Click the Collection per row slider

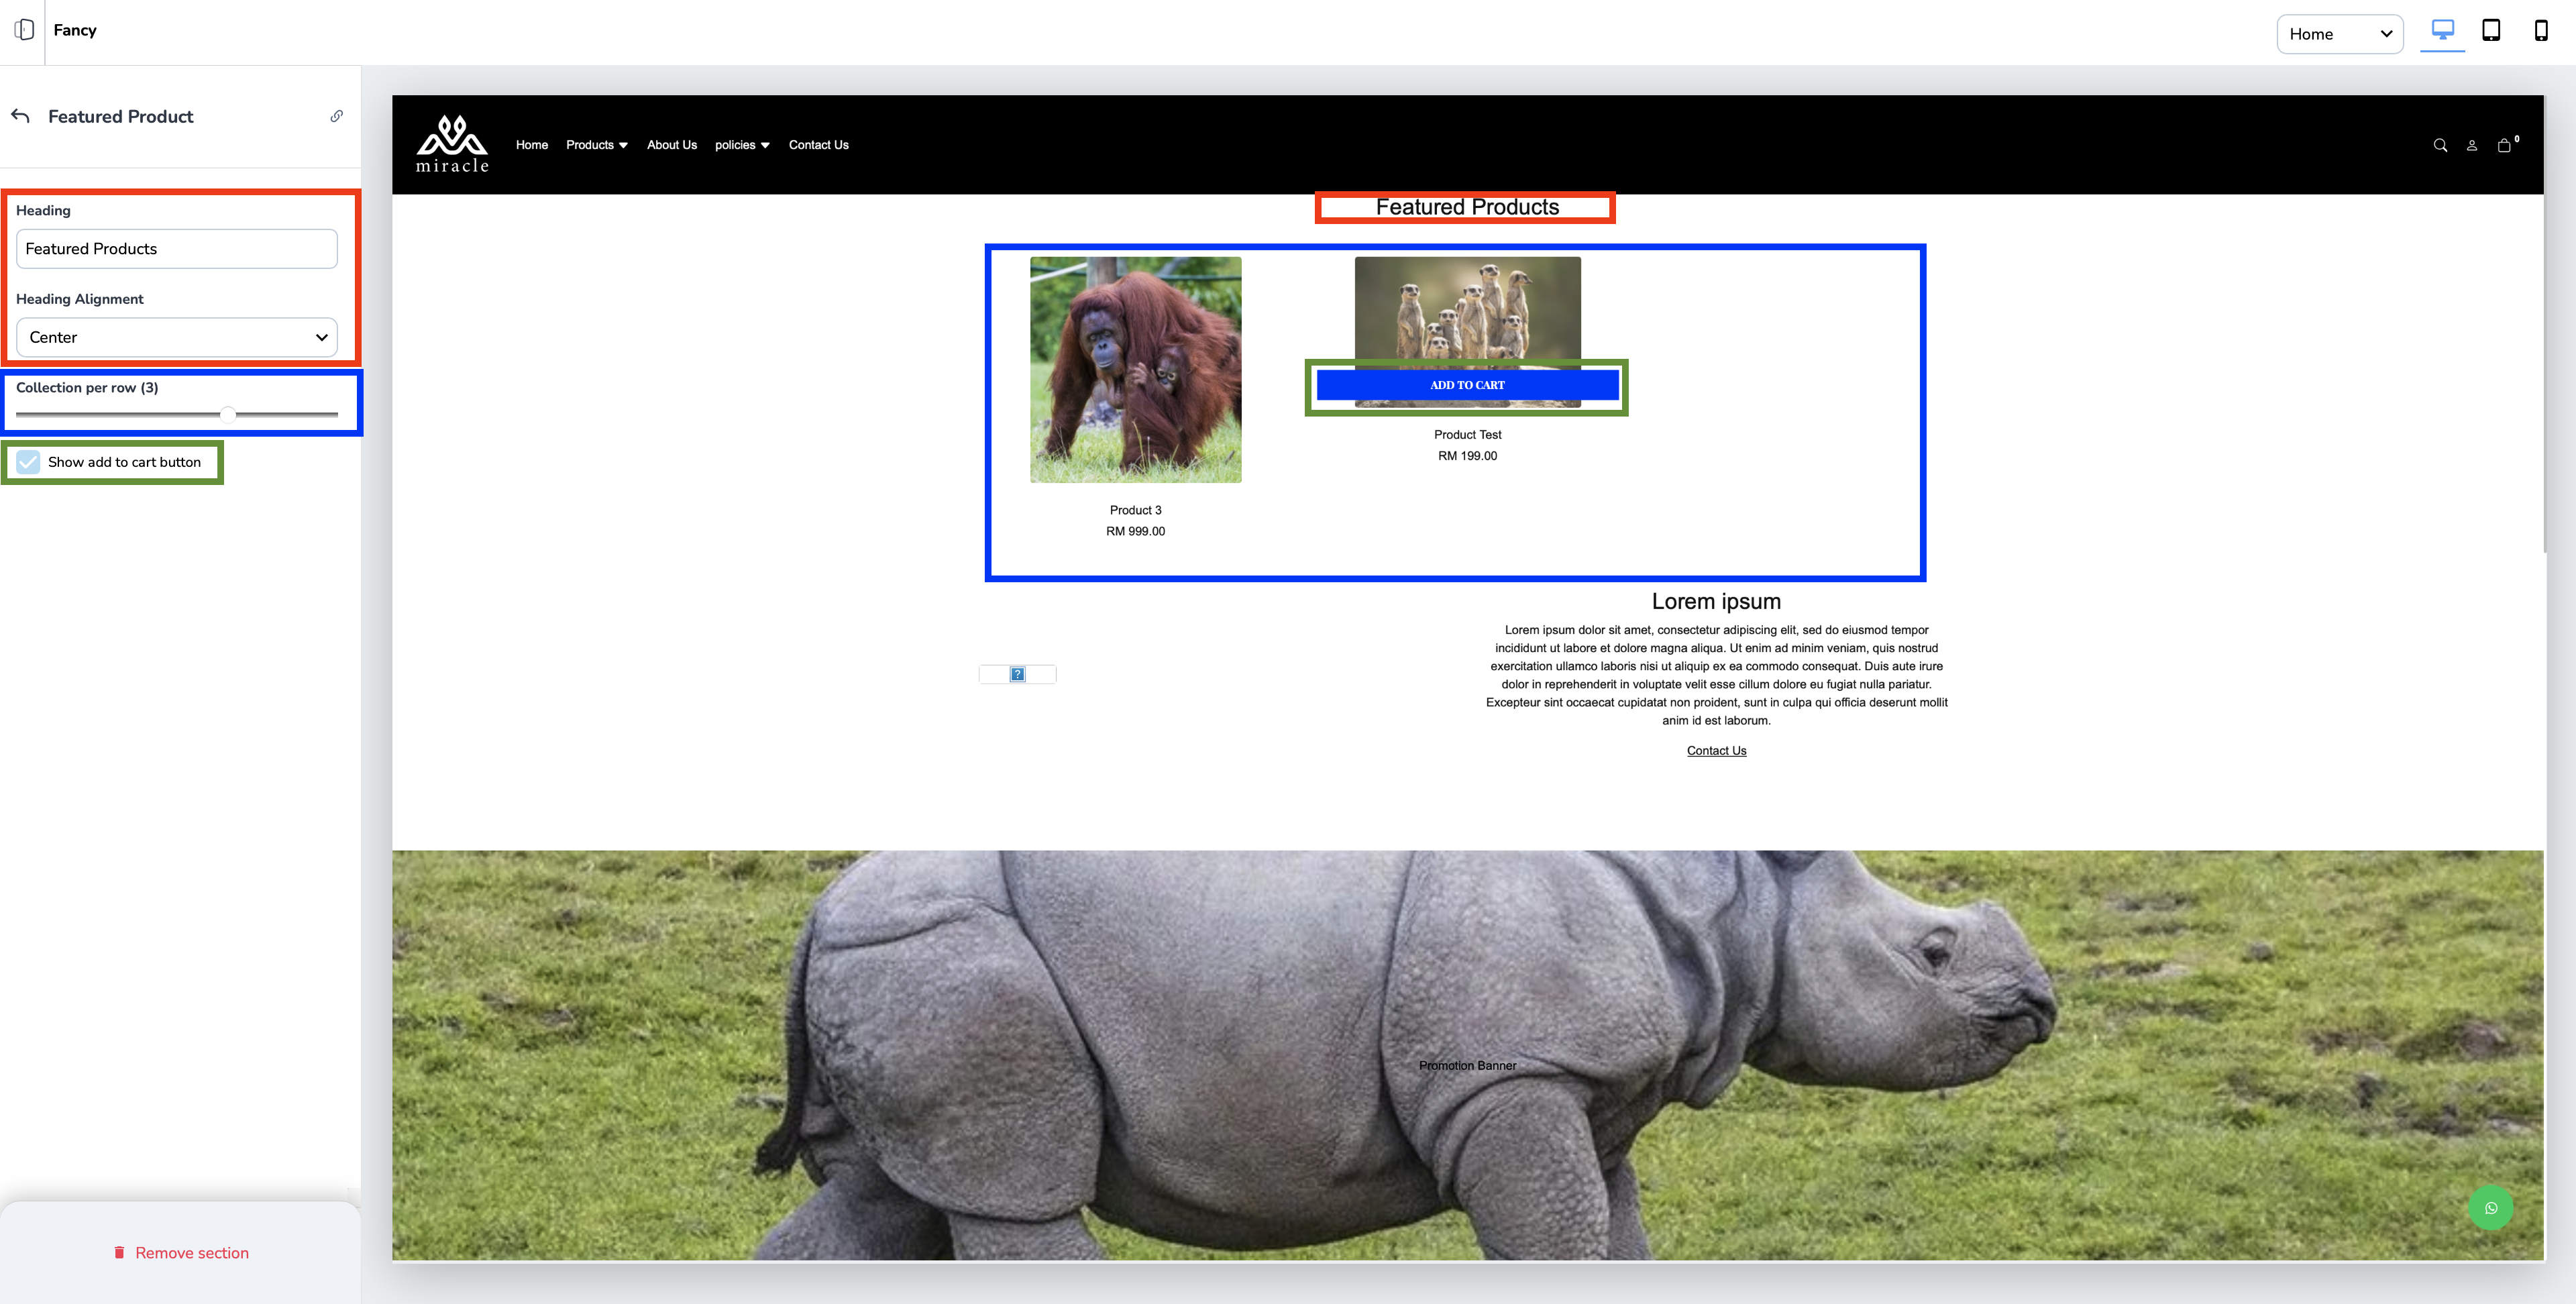point(228,414)
